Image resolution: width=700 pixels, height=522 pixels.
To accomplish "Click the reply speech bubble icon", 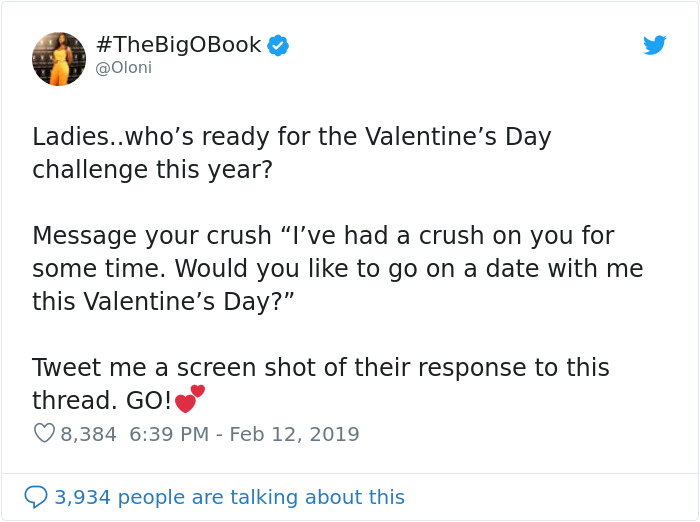I will click(36, 497).
